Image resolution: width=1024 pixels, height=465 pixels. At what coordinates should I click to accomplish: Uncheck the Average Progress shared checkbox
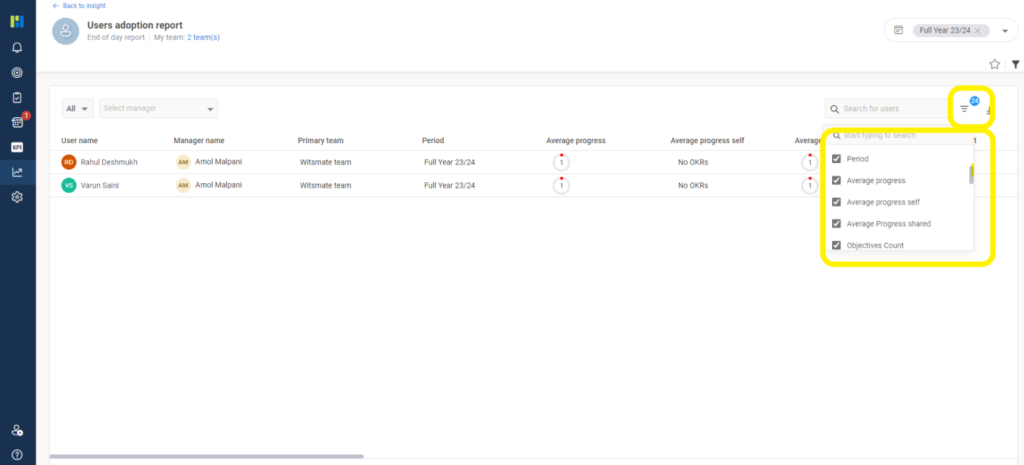836,223
